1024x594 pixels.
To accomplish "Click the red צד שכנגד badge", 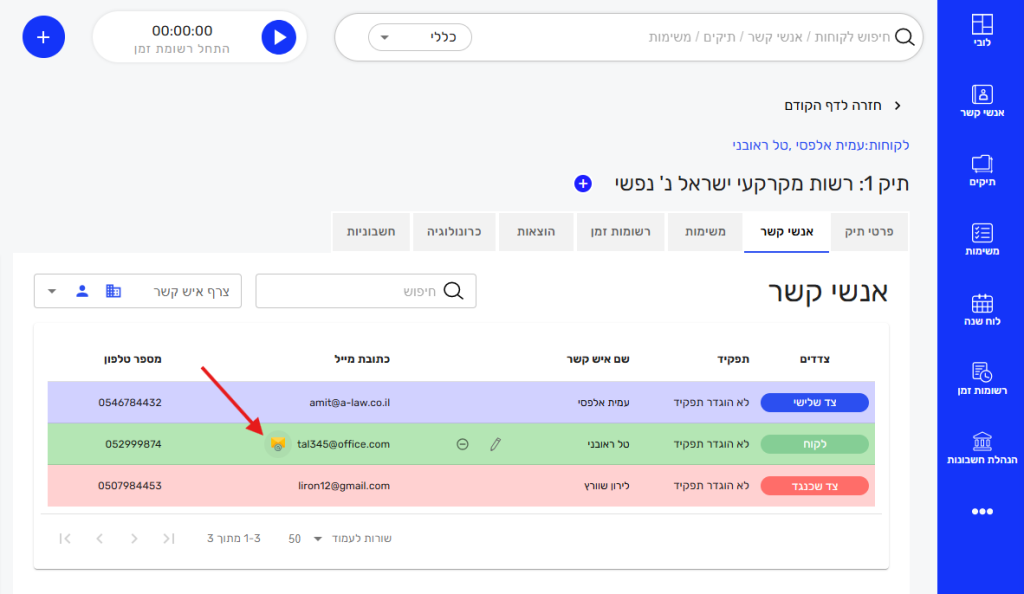I will [x=814, y=486].
